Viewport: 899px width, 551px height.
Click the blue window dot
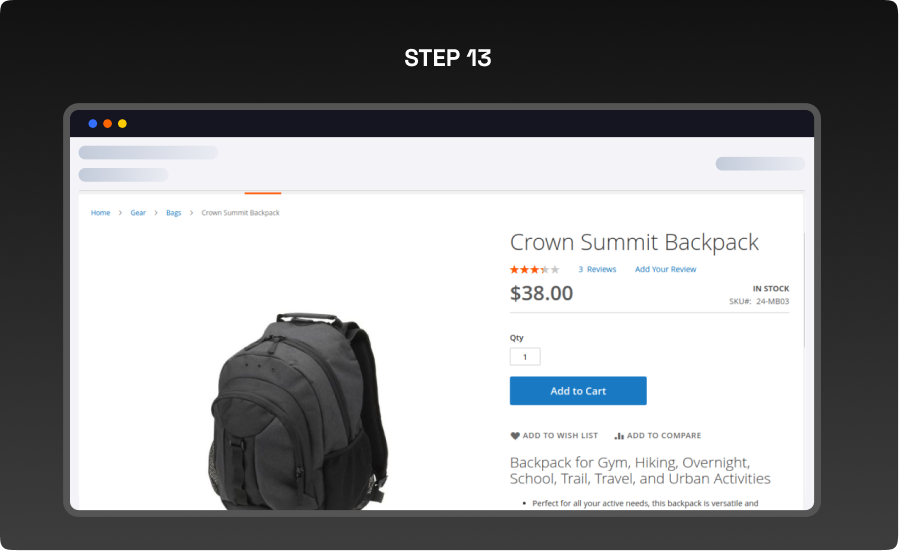coord(93,124)
